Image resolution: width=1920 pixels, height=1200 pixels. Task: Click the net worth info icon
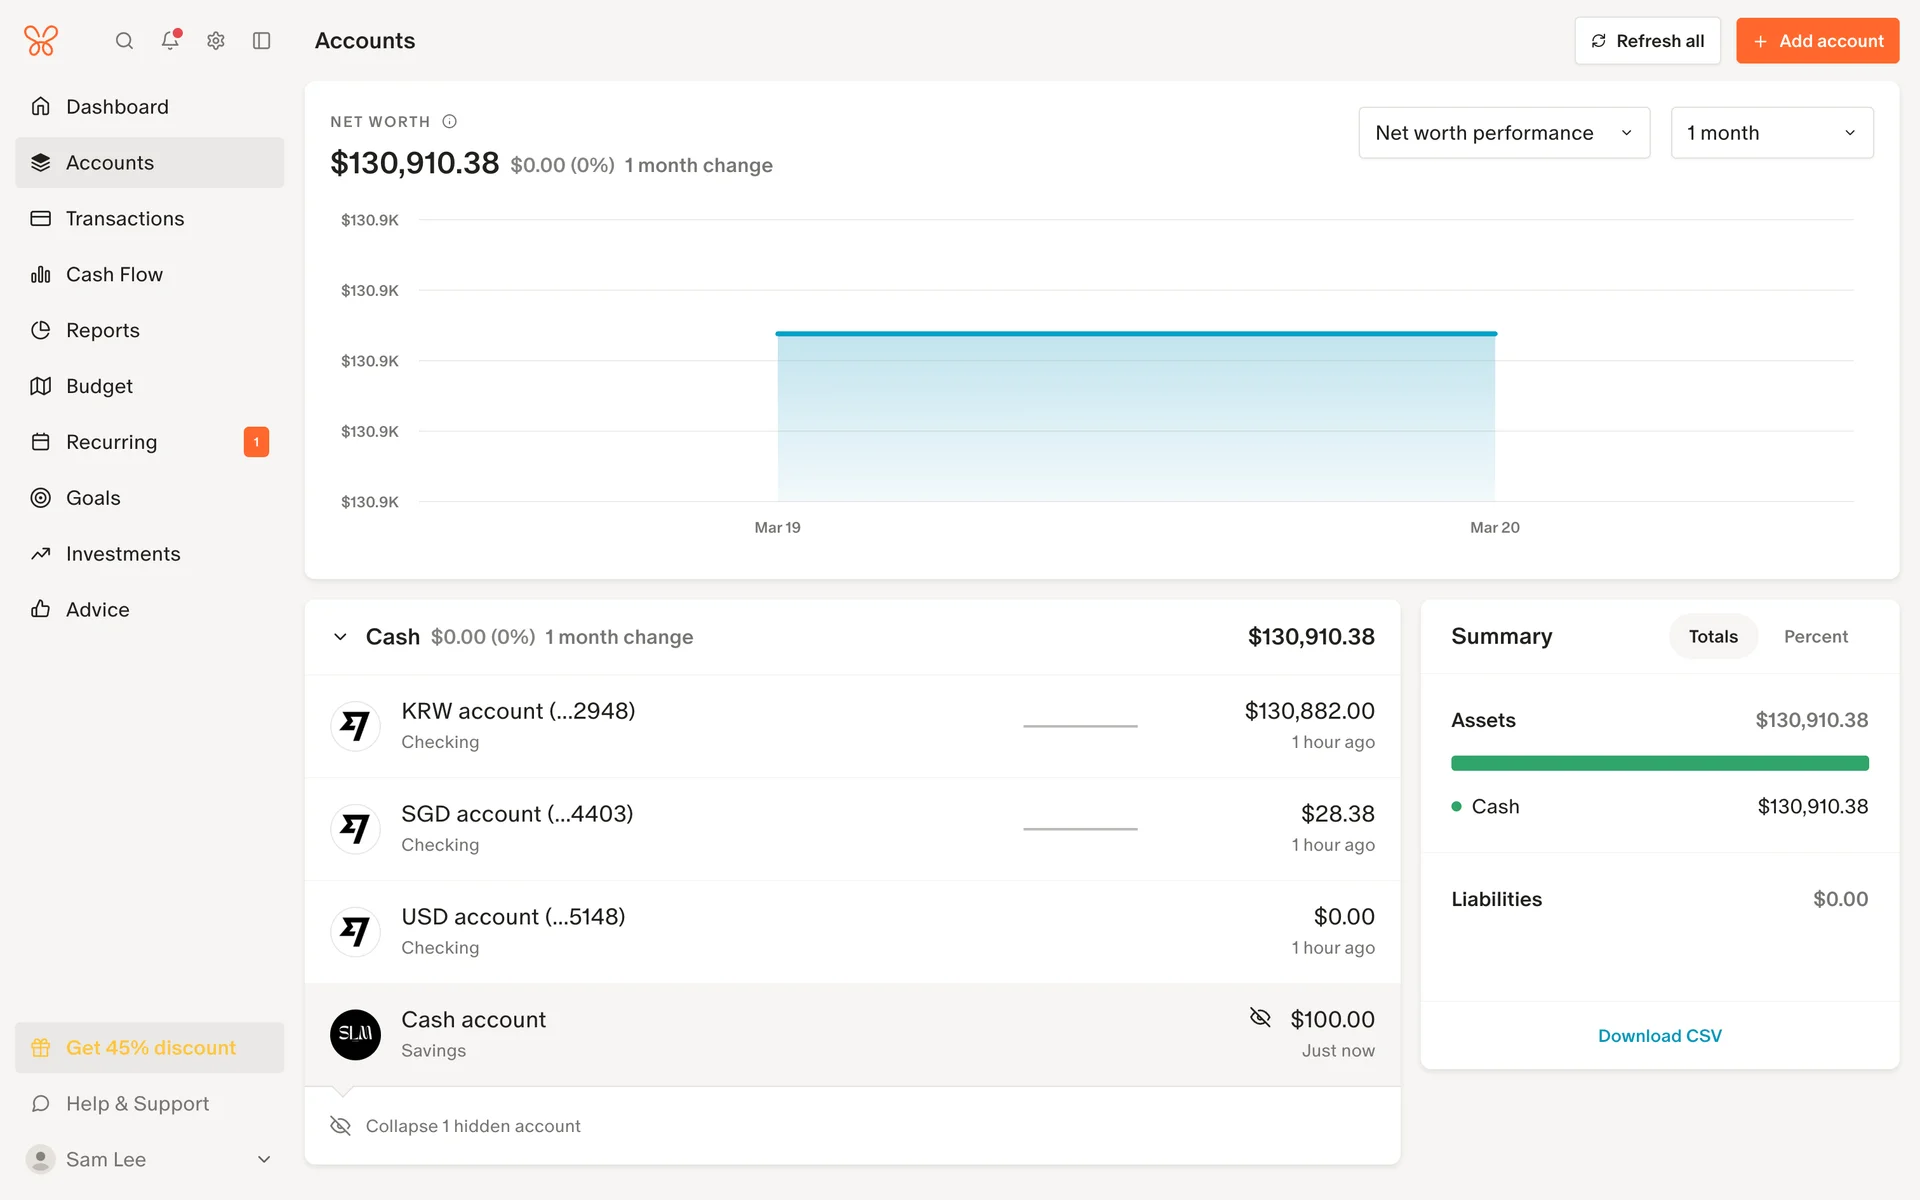[x=450, y=121]
